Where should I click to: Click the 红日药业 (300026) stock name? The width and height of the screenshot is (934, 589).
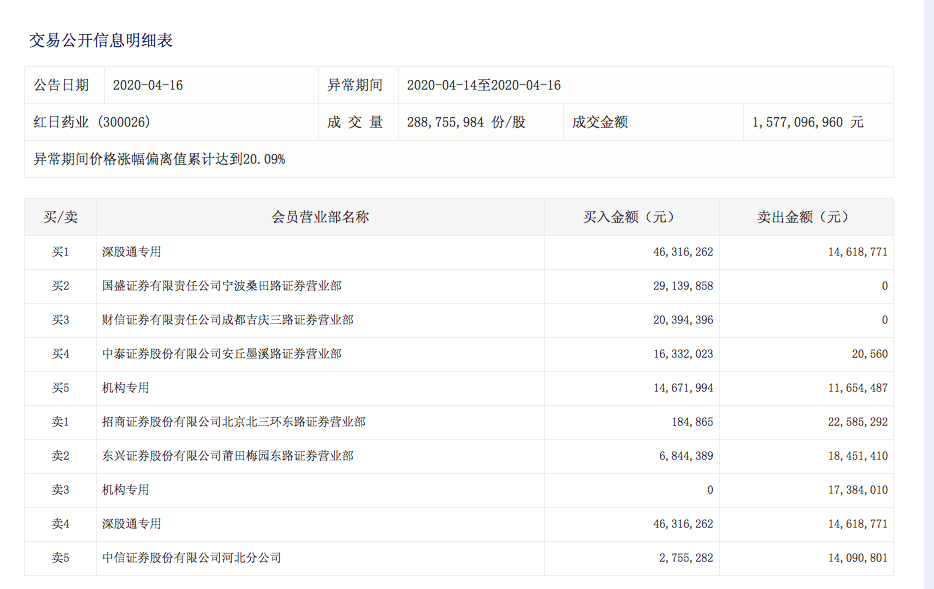[x=92, y=122]
